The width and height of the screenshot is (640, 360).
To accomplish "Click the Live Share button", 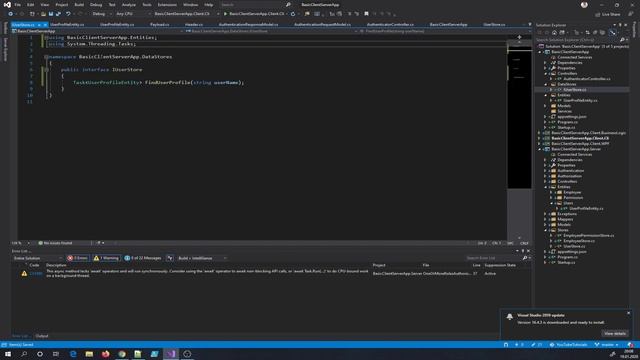I will pos(608,14).
